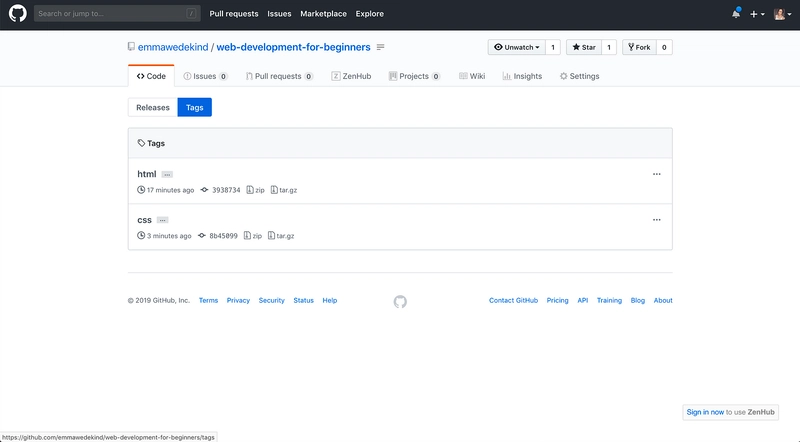Open the Training footer link
Image resolution: width=800 pixels, height=442 pixels.
click(609, 300)
